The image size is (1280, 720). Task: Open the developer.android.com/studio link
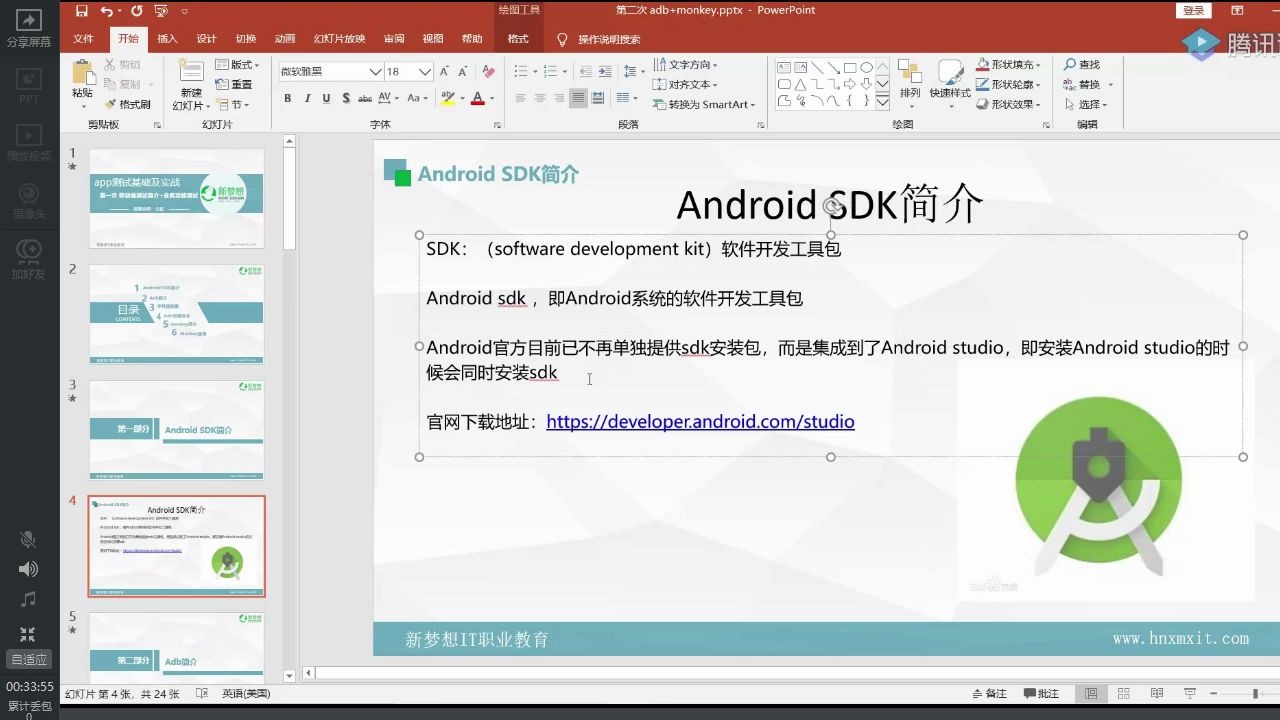[x=700, y=422]
